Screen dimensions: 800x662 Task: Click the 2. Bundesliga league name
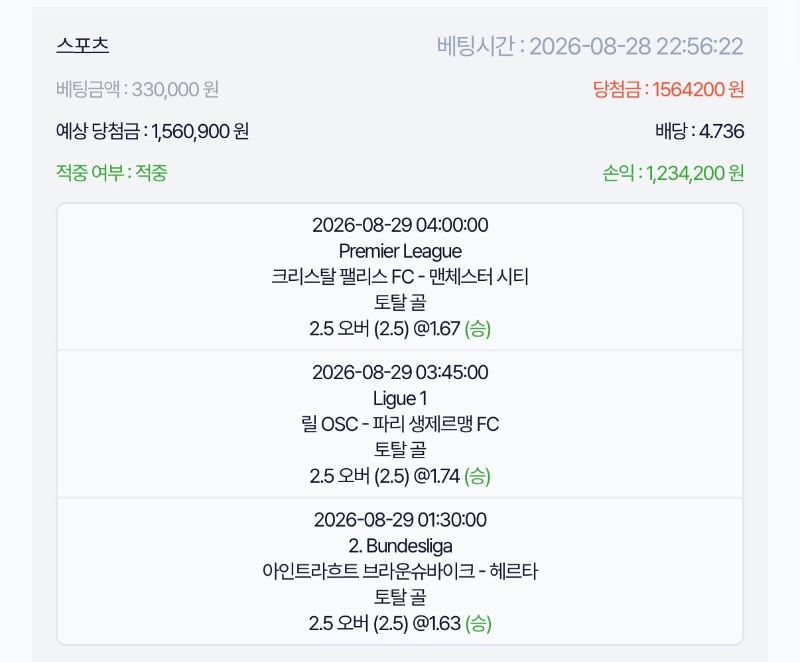tap(400, 546)
